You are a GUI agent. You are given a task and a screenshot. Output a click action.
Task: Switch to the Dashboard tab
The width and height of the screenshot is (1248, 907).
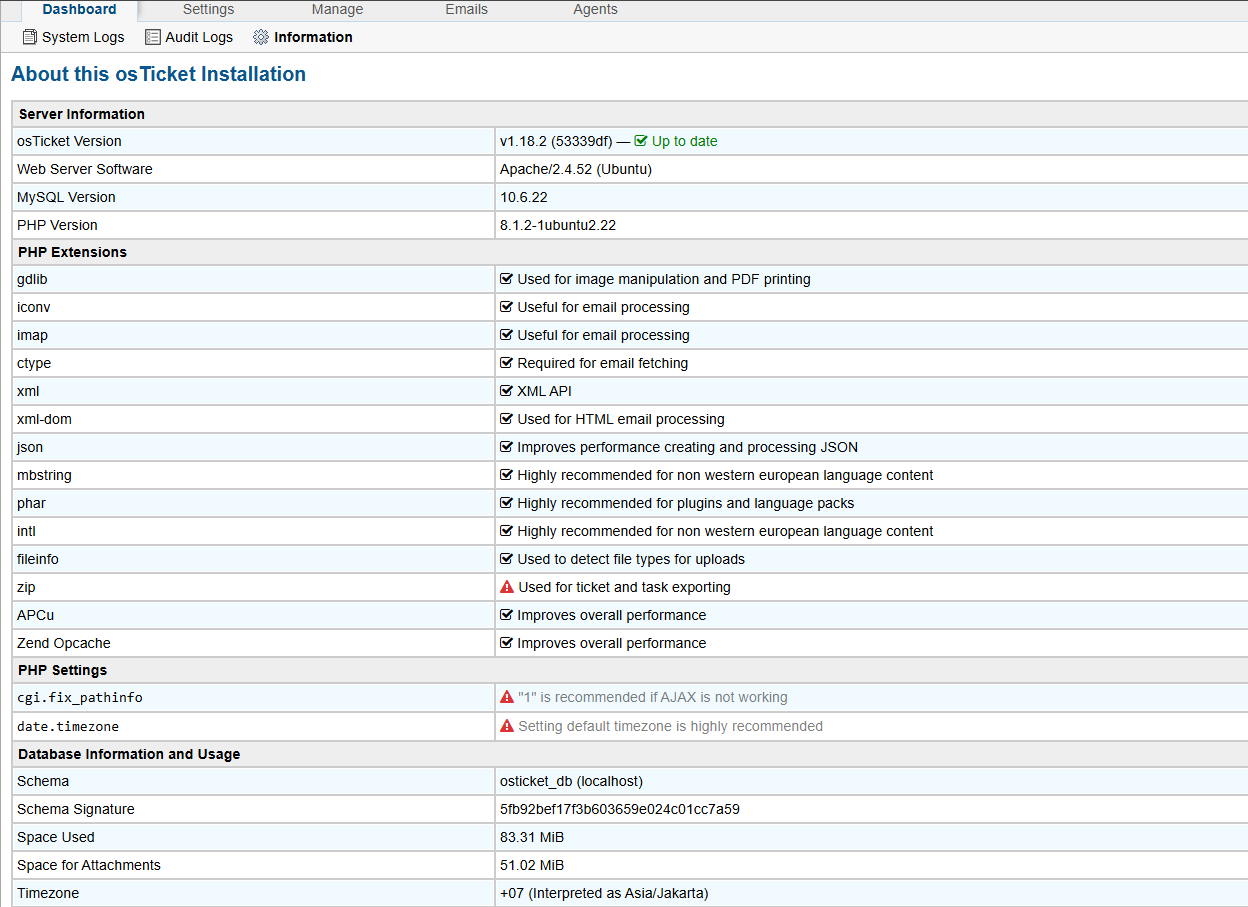click(79, 10)
